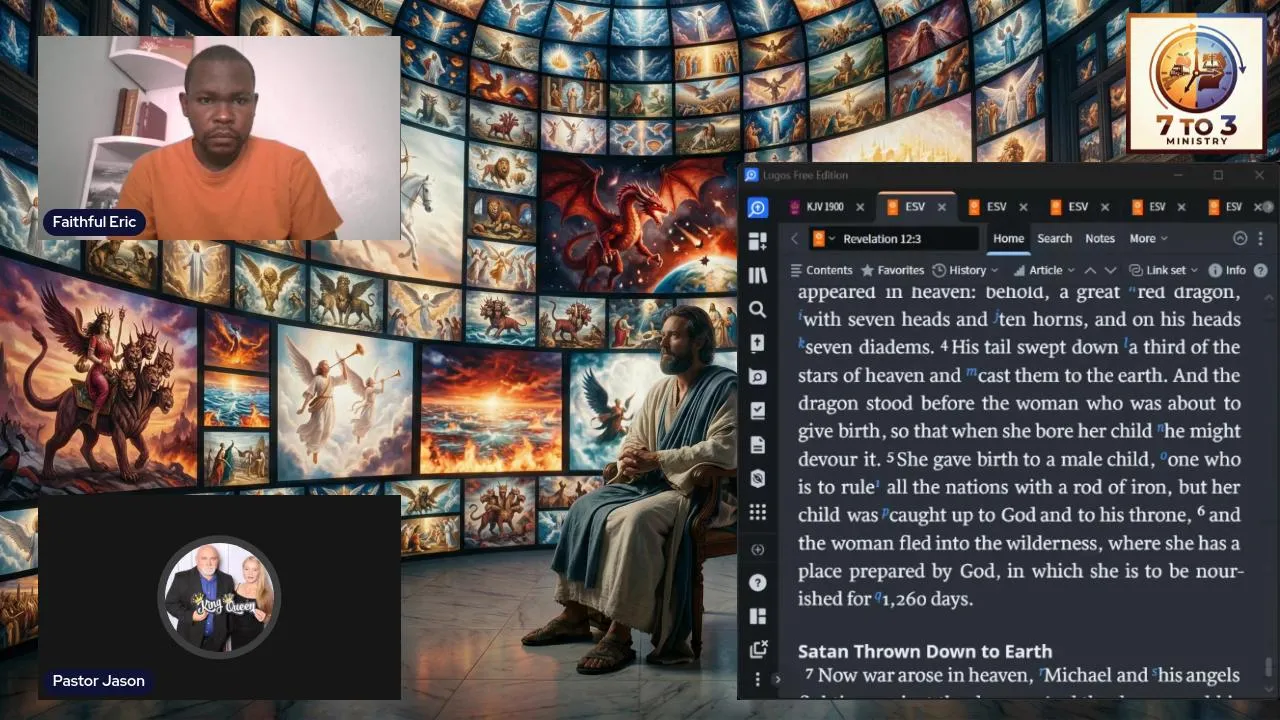Click footnote marker before "Michael"
Screen dimensions: 1280x720
click(1042, 672)
